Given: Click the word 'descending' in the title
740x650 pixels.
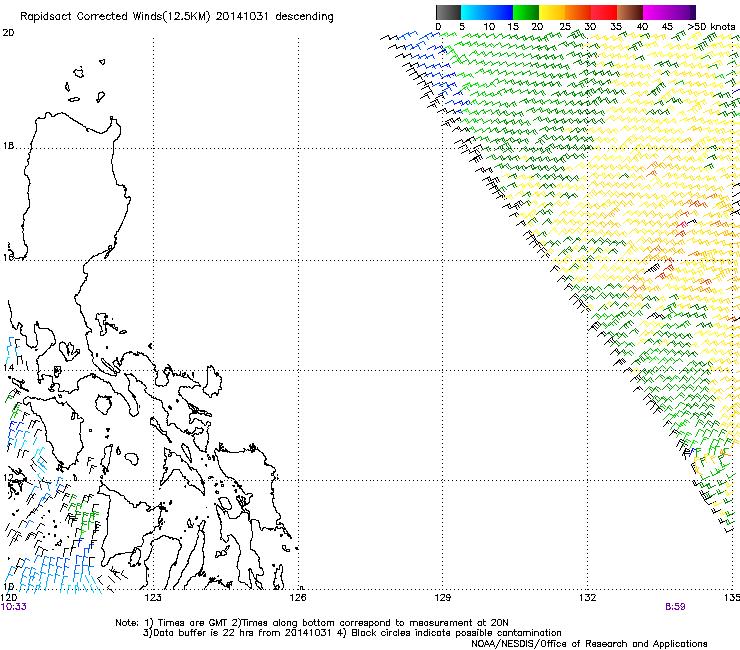Looking at the screenshot, I should [304, 17].
